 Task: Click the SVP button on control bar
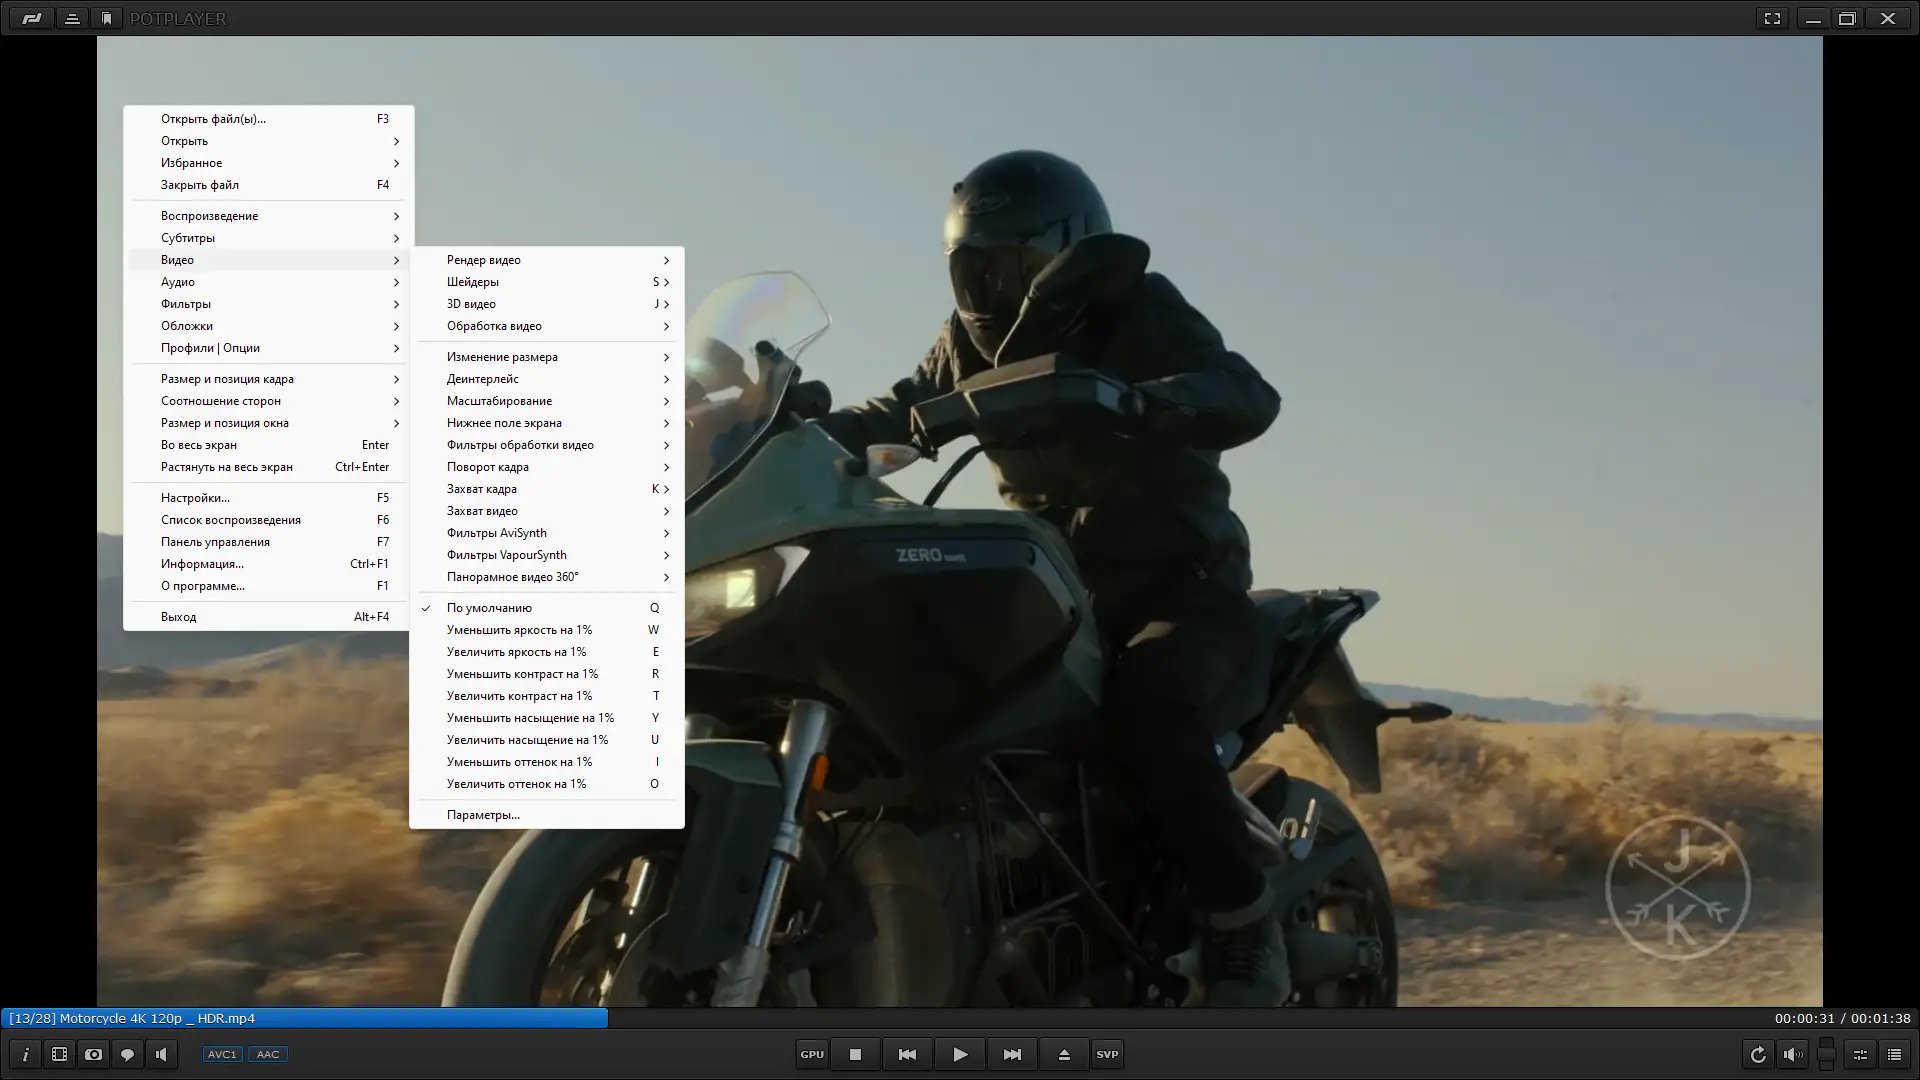click(x=1107, y=1053)
